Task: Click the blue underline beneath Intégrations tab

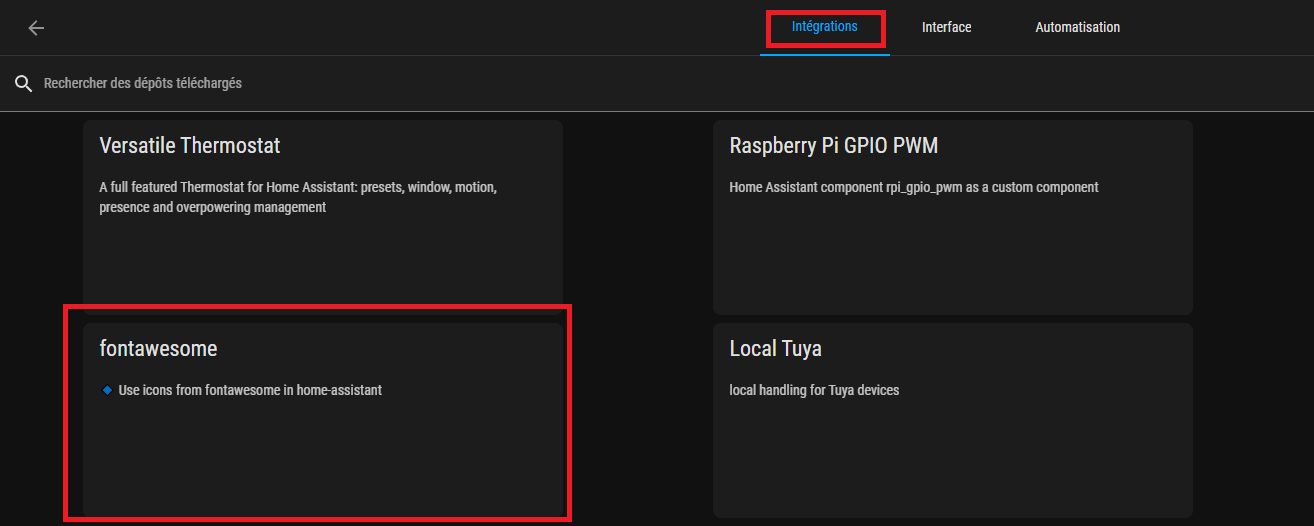Action: [824, 54]
